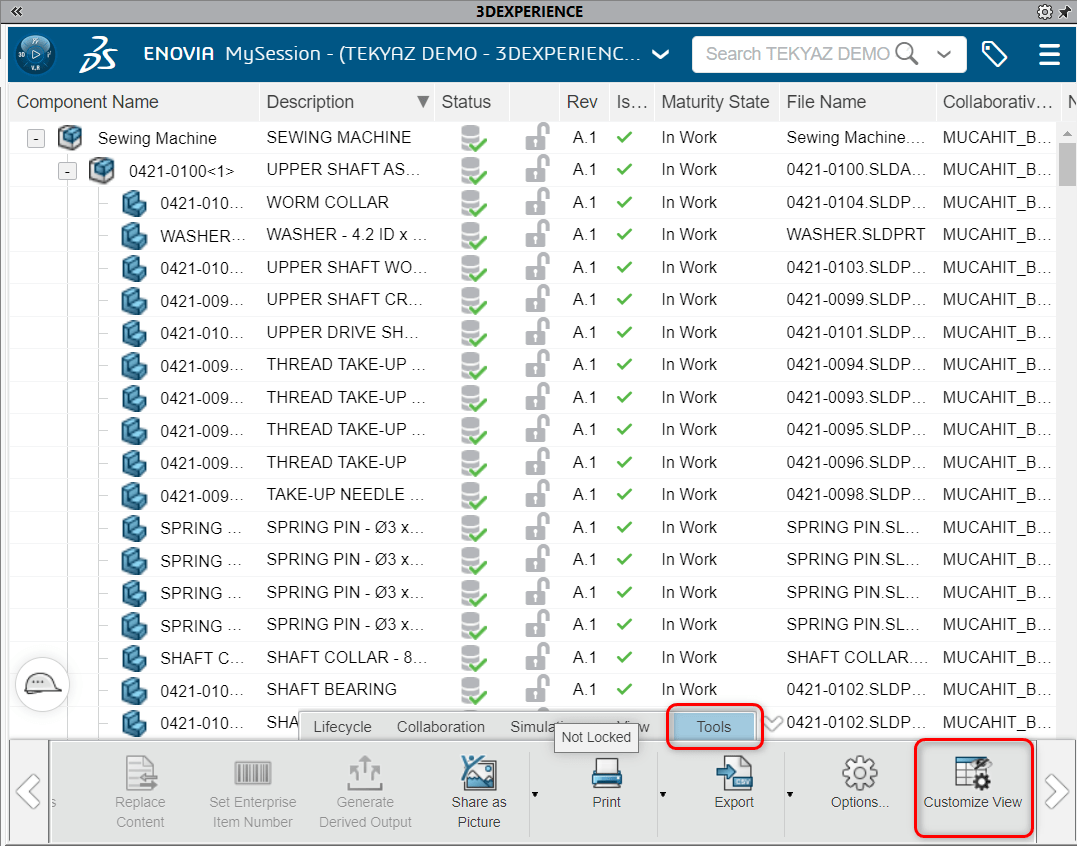This screenshot has height=846, width=1077.
Task: Toggle lock on UPPER DRIVE SH… row
Action: [537, 332]
